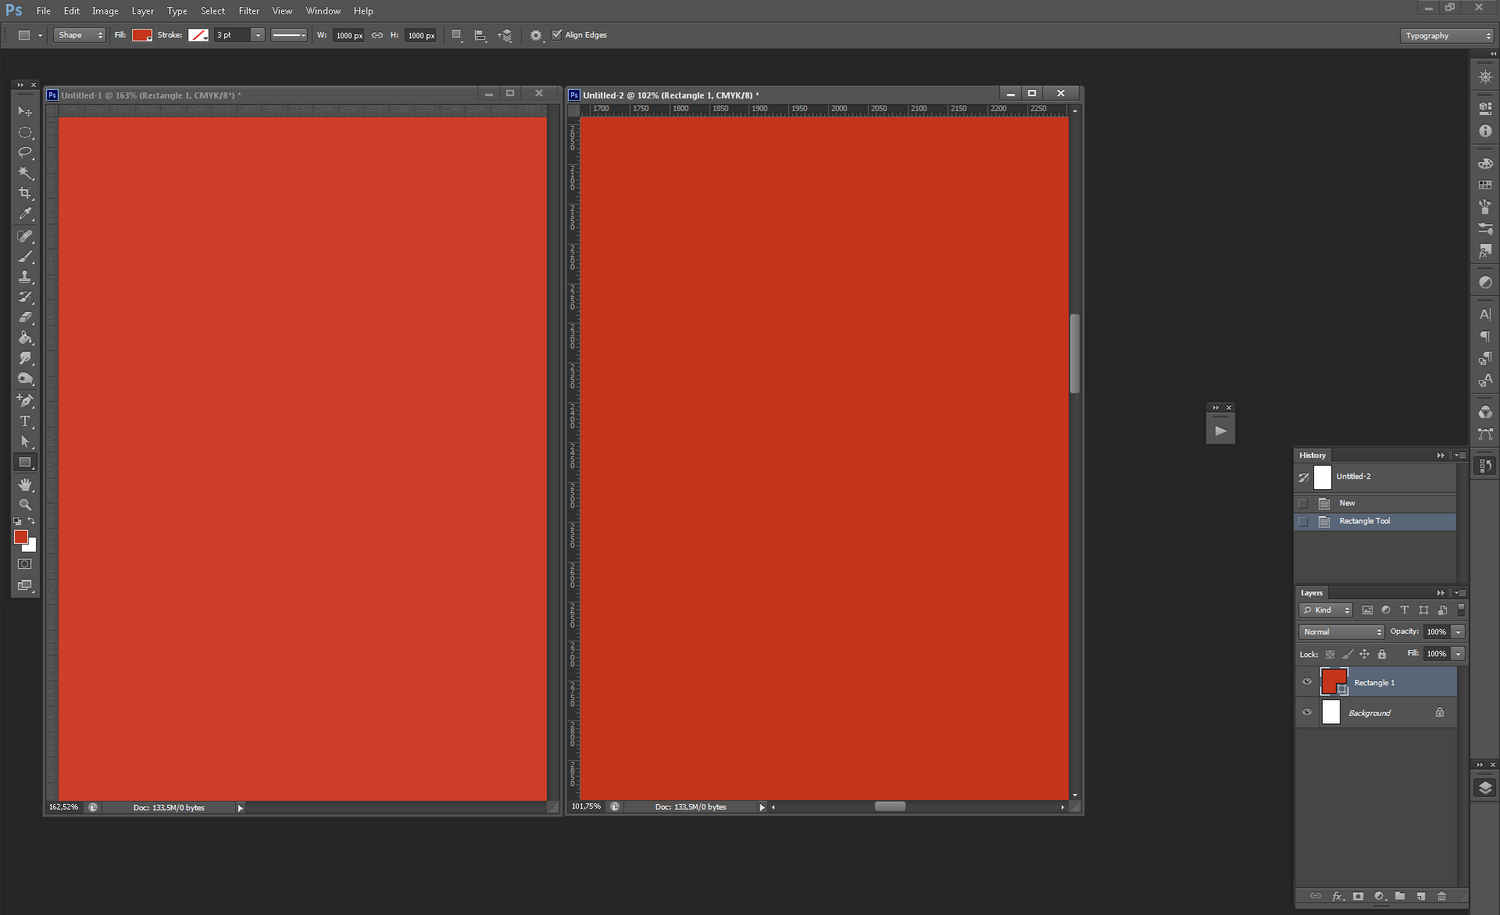Delete layer with the trash button

click(1442, 896)
